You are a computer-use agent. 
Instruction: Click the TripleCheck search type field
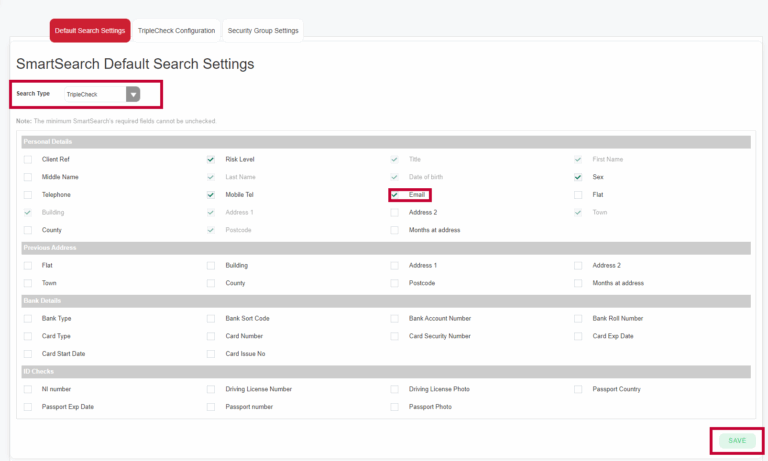102,94
